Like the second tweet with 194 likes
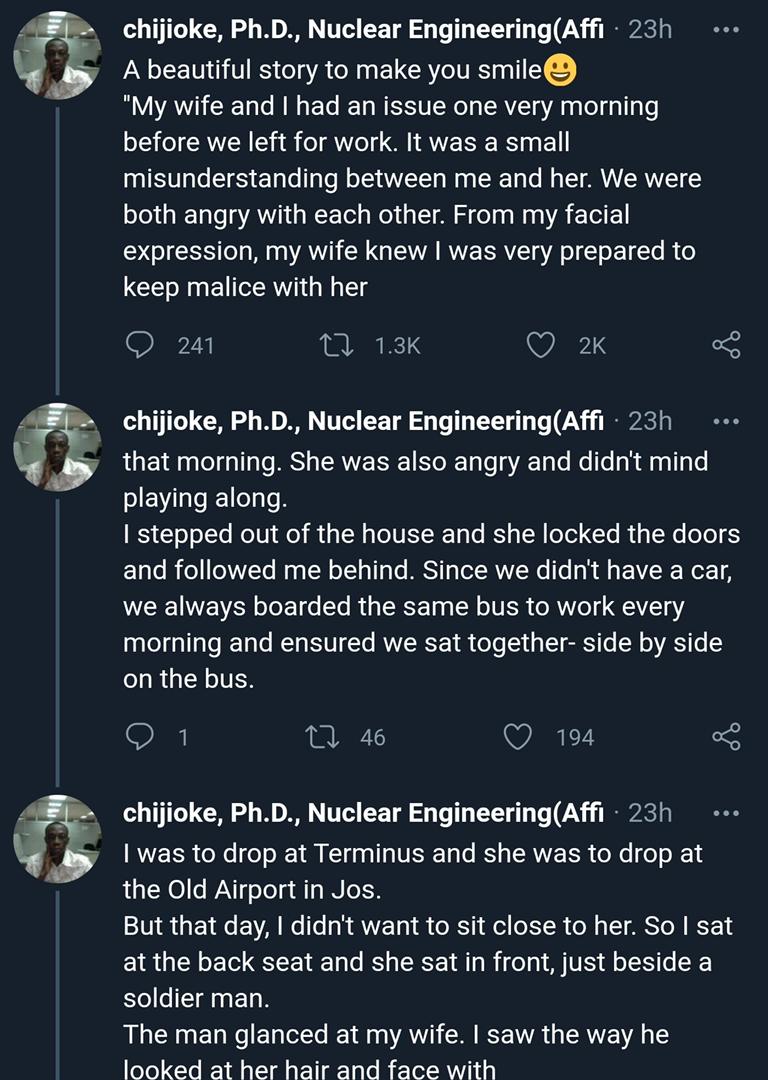The width and height of the screenshot is (768, 1080). 518,737
